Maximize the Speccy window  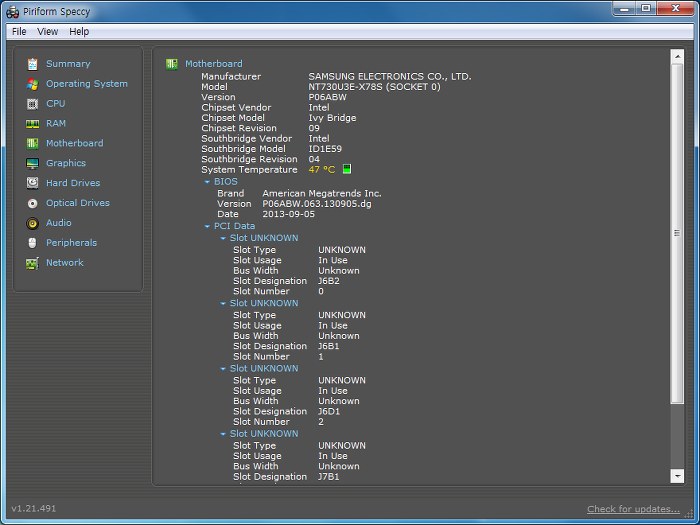click(646, 8)
